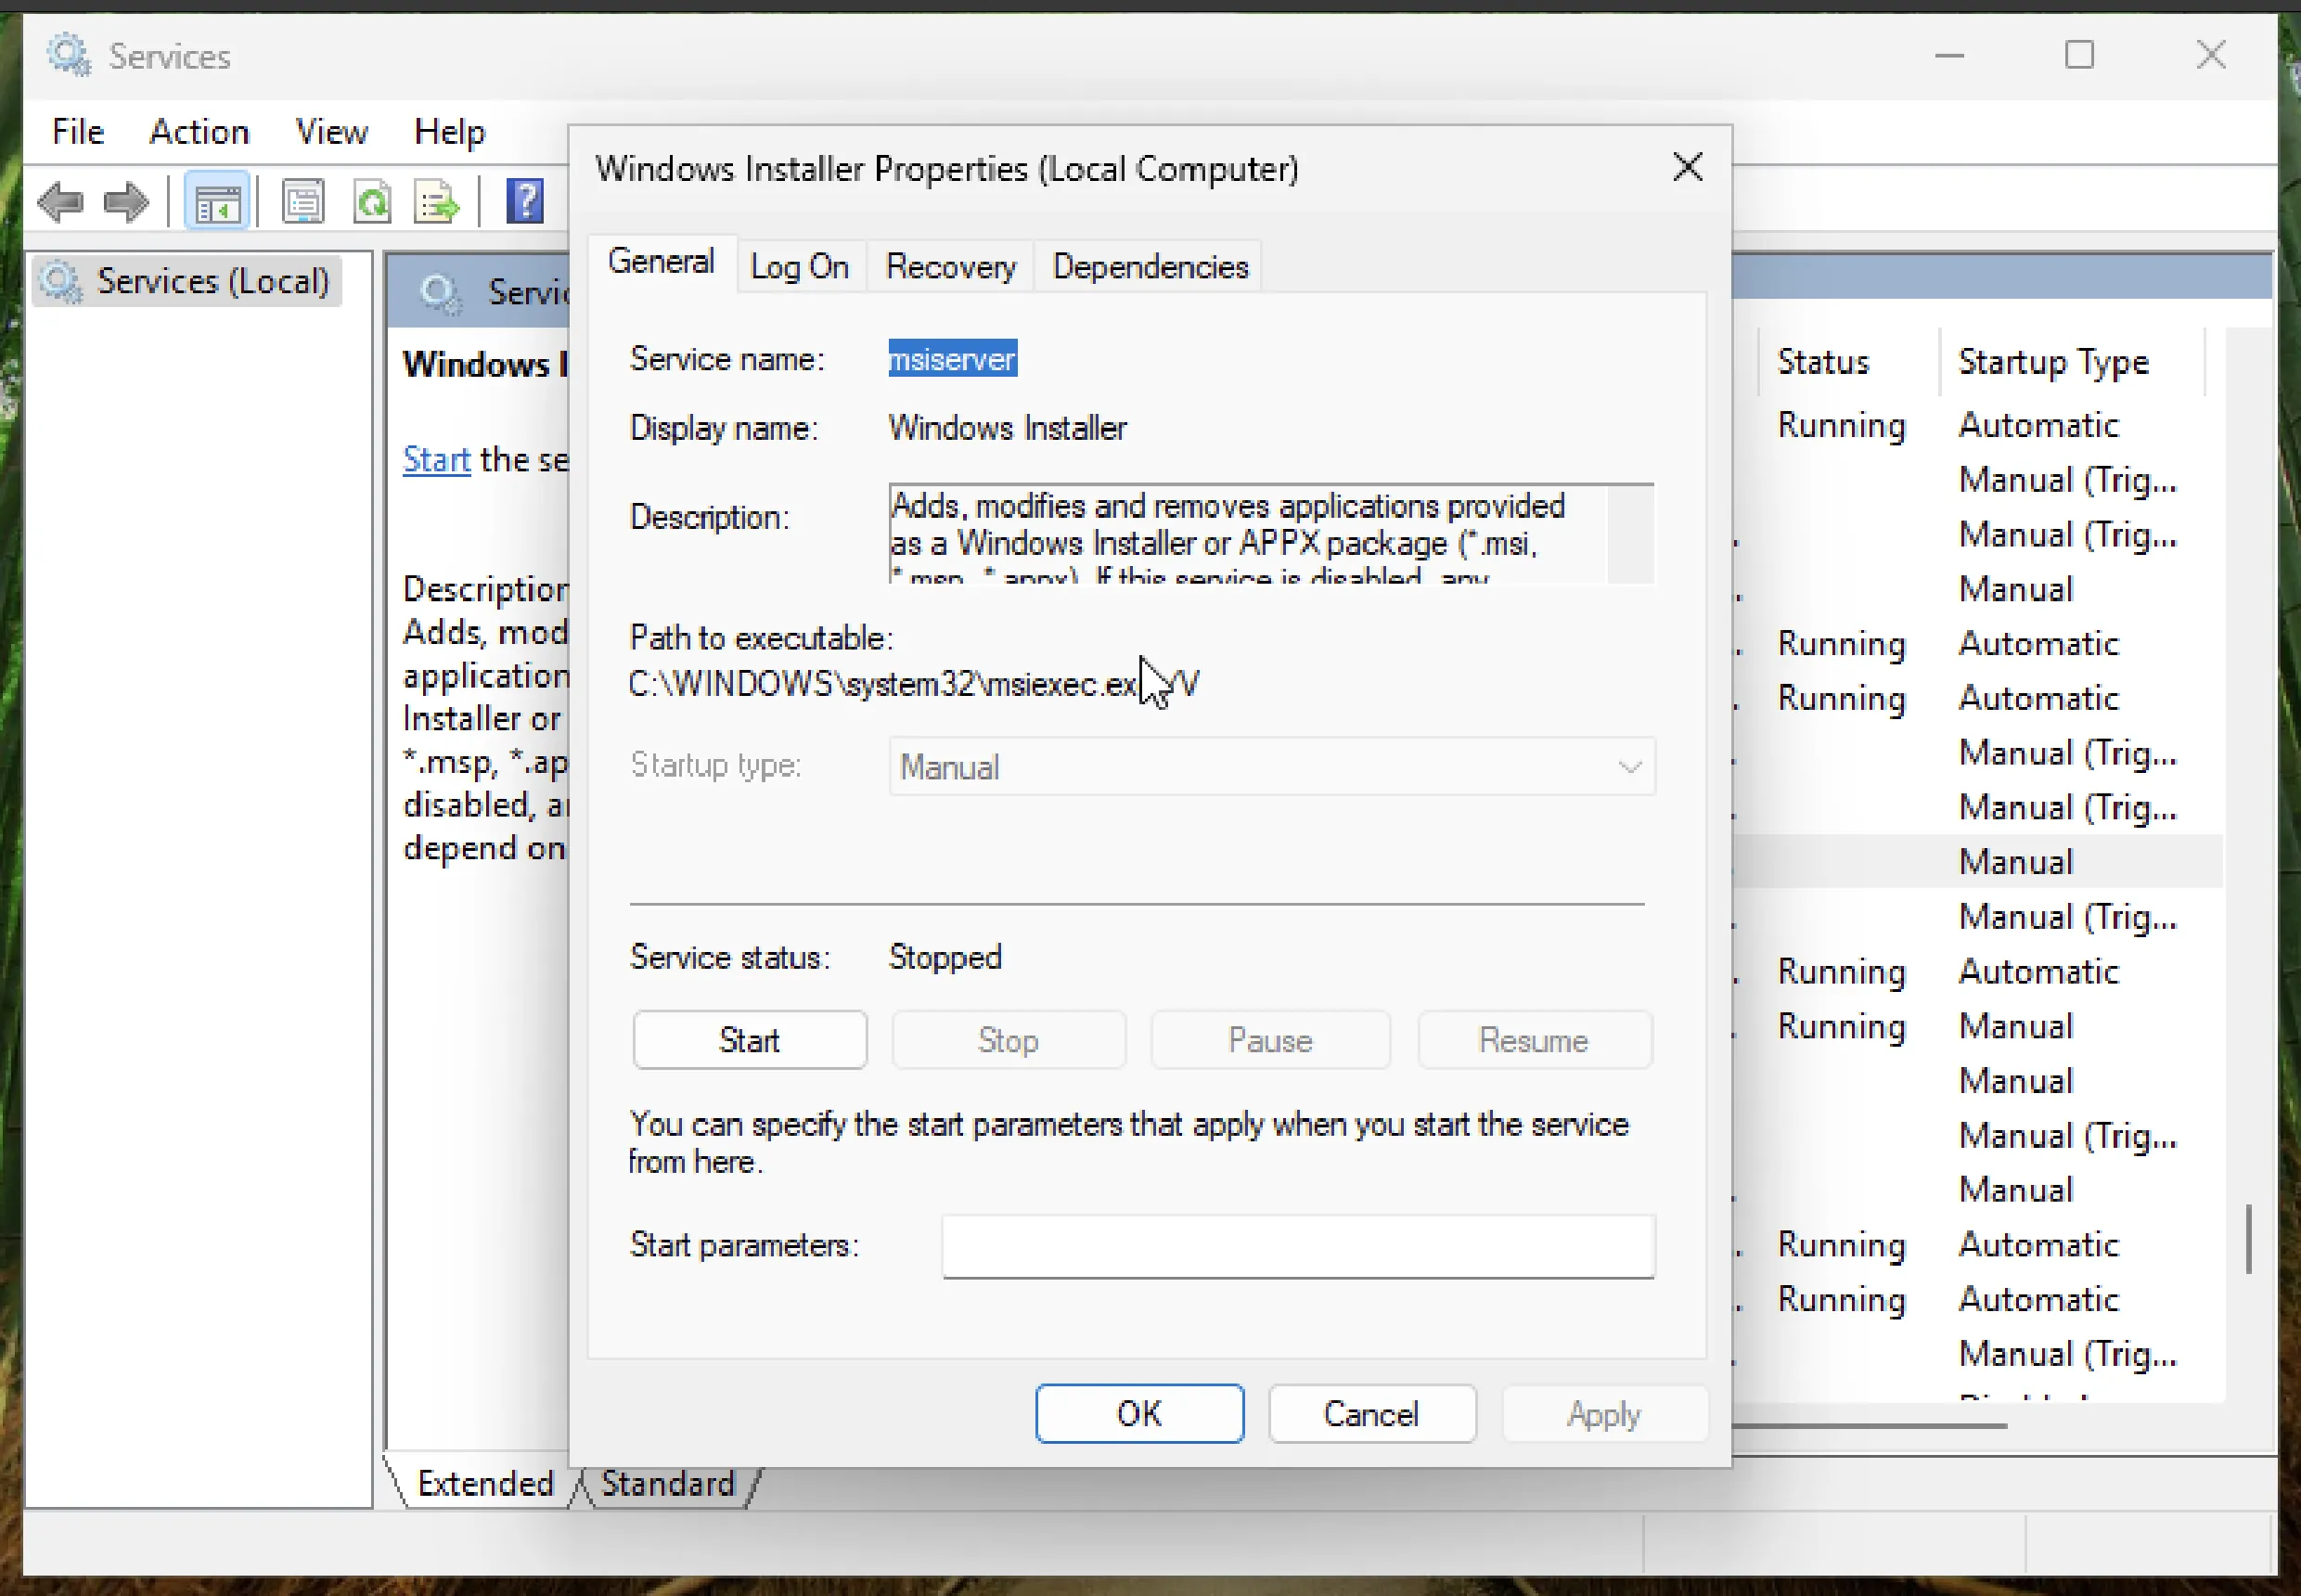Open the Action menu
Screen dimensions: 2301x1596
199,131
